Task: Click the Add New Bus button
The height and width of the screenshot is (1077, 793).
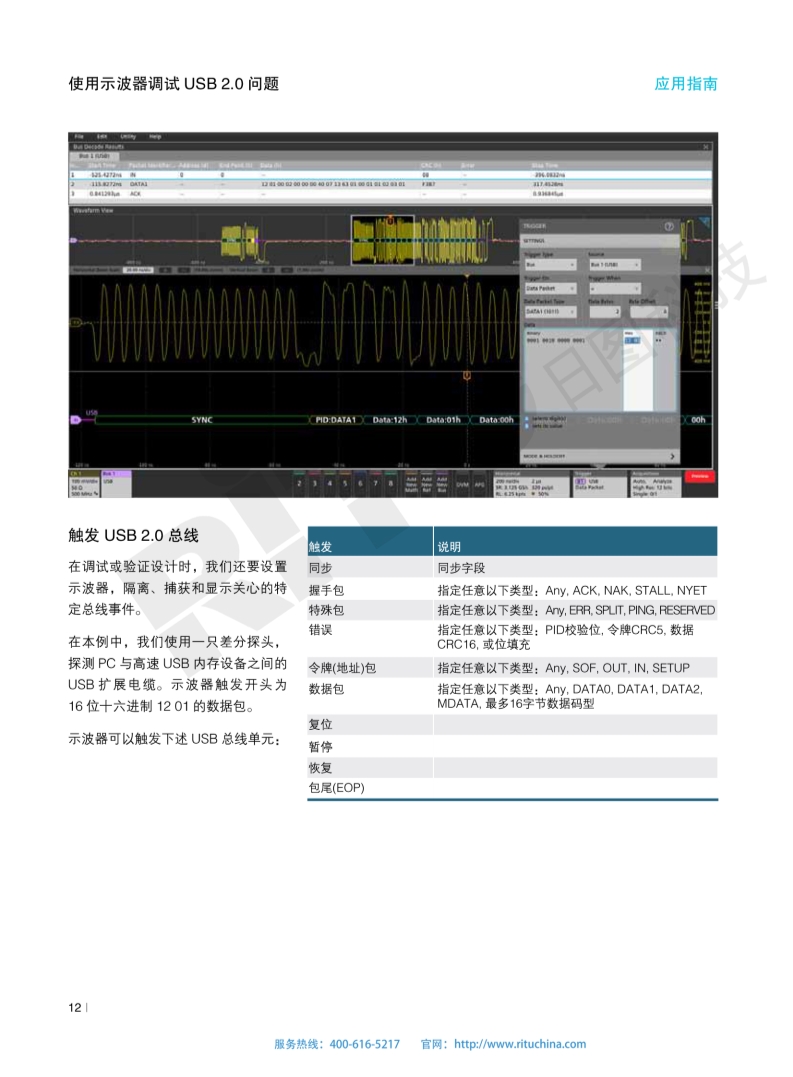Action: (441, 483)
